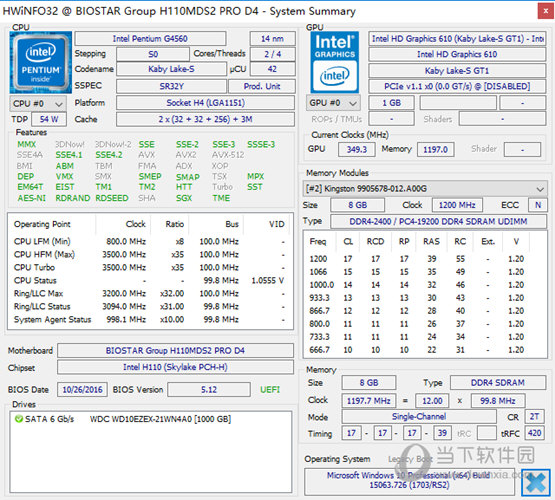
Task: Click the Clock column header
Action: tap(136, 224)
